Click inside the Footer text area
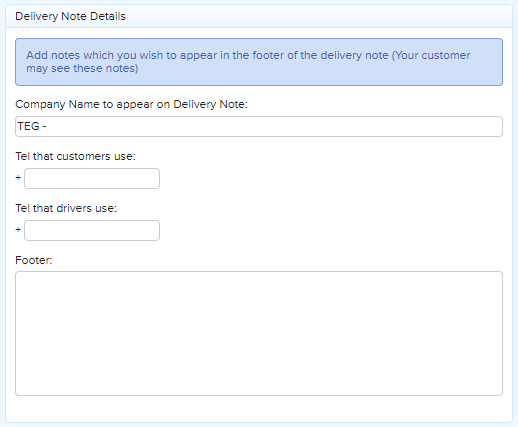518x427 pixels. coord(259,333)
